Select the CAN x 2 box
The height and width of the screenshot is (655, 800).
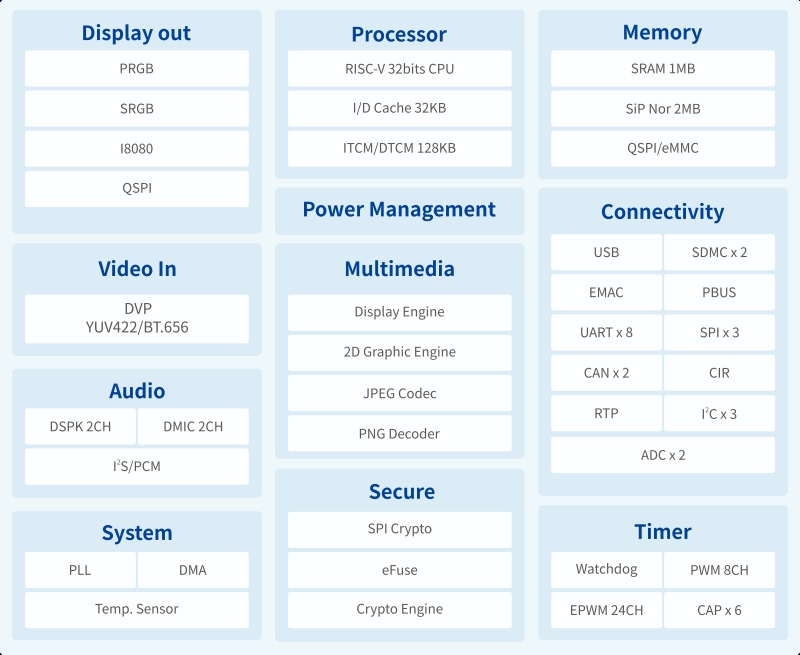606,373
